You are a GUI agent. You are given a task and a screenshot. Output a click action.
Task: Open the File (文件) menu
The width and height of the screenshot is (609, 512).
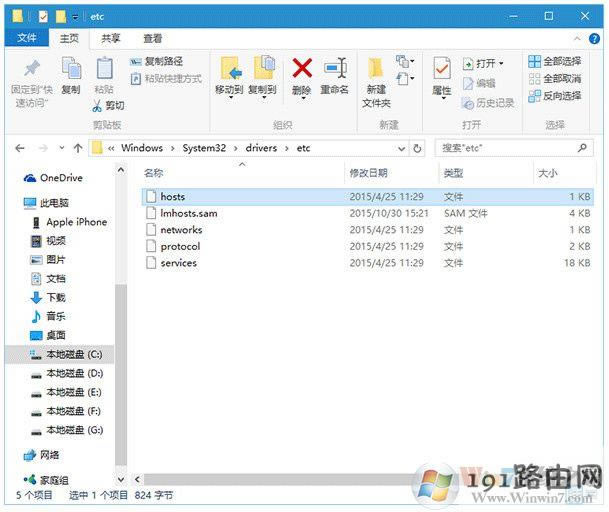pos(27,38)
